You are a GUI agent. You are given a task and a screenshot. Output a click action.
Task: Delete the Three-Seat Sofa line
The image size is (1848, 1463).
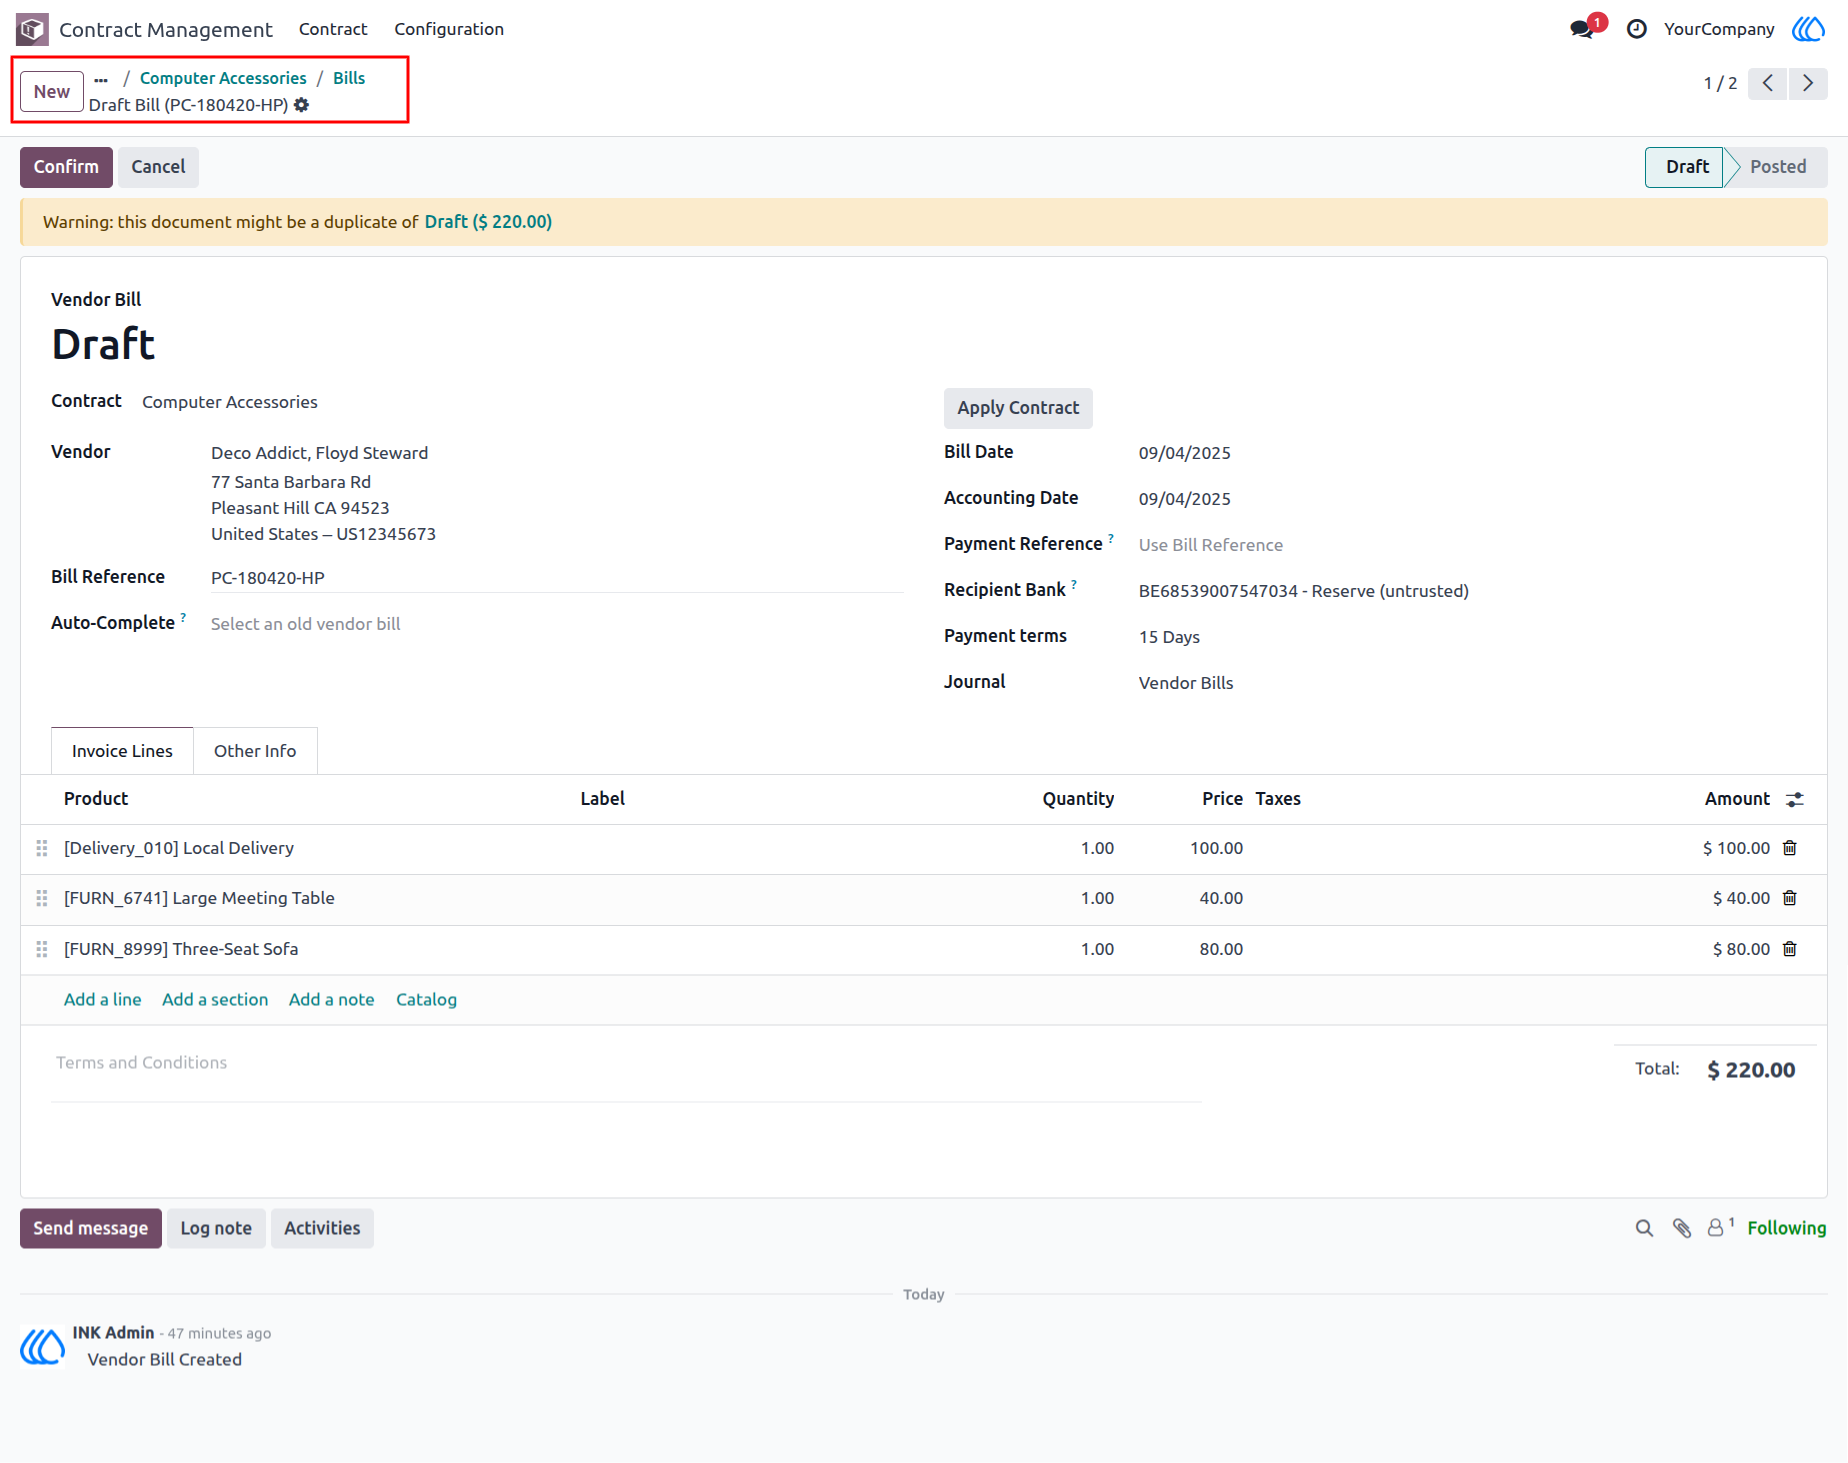[1790, 949]
